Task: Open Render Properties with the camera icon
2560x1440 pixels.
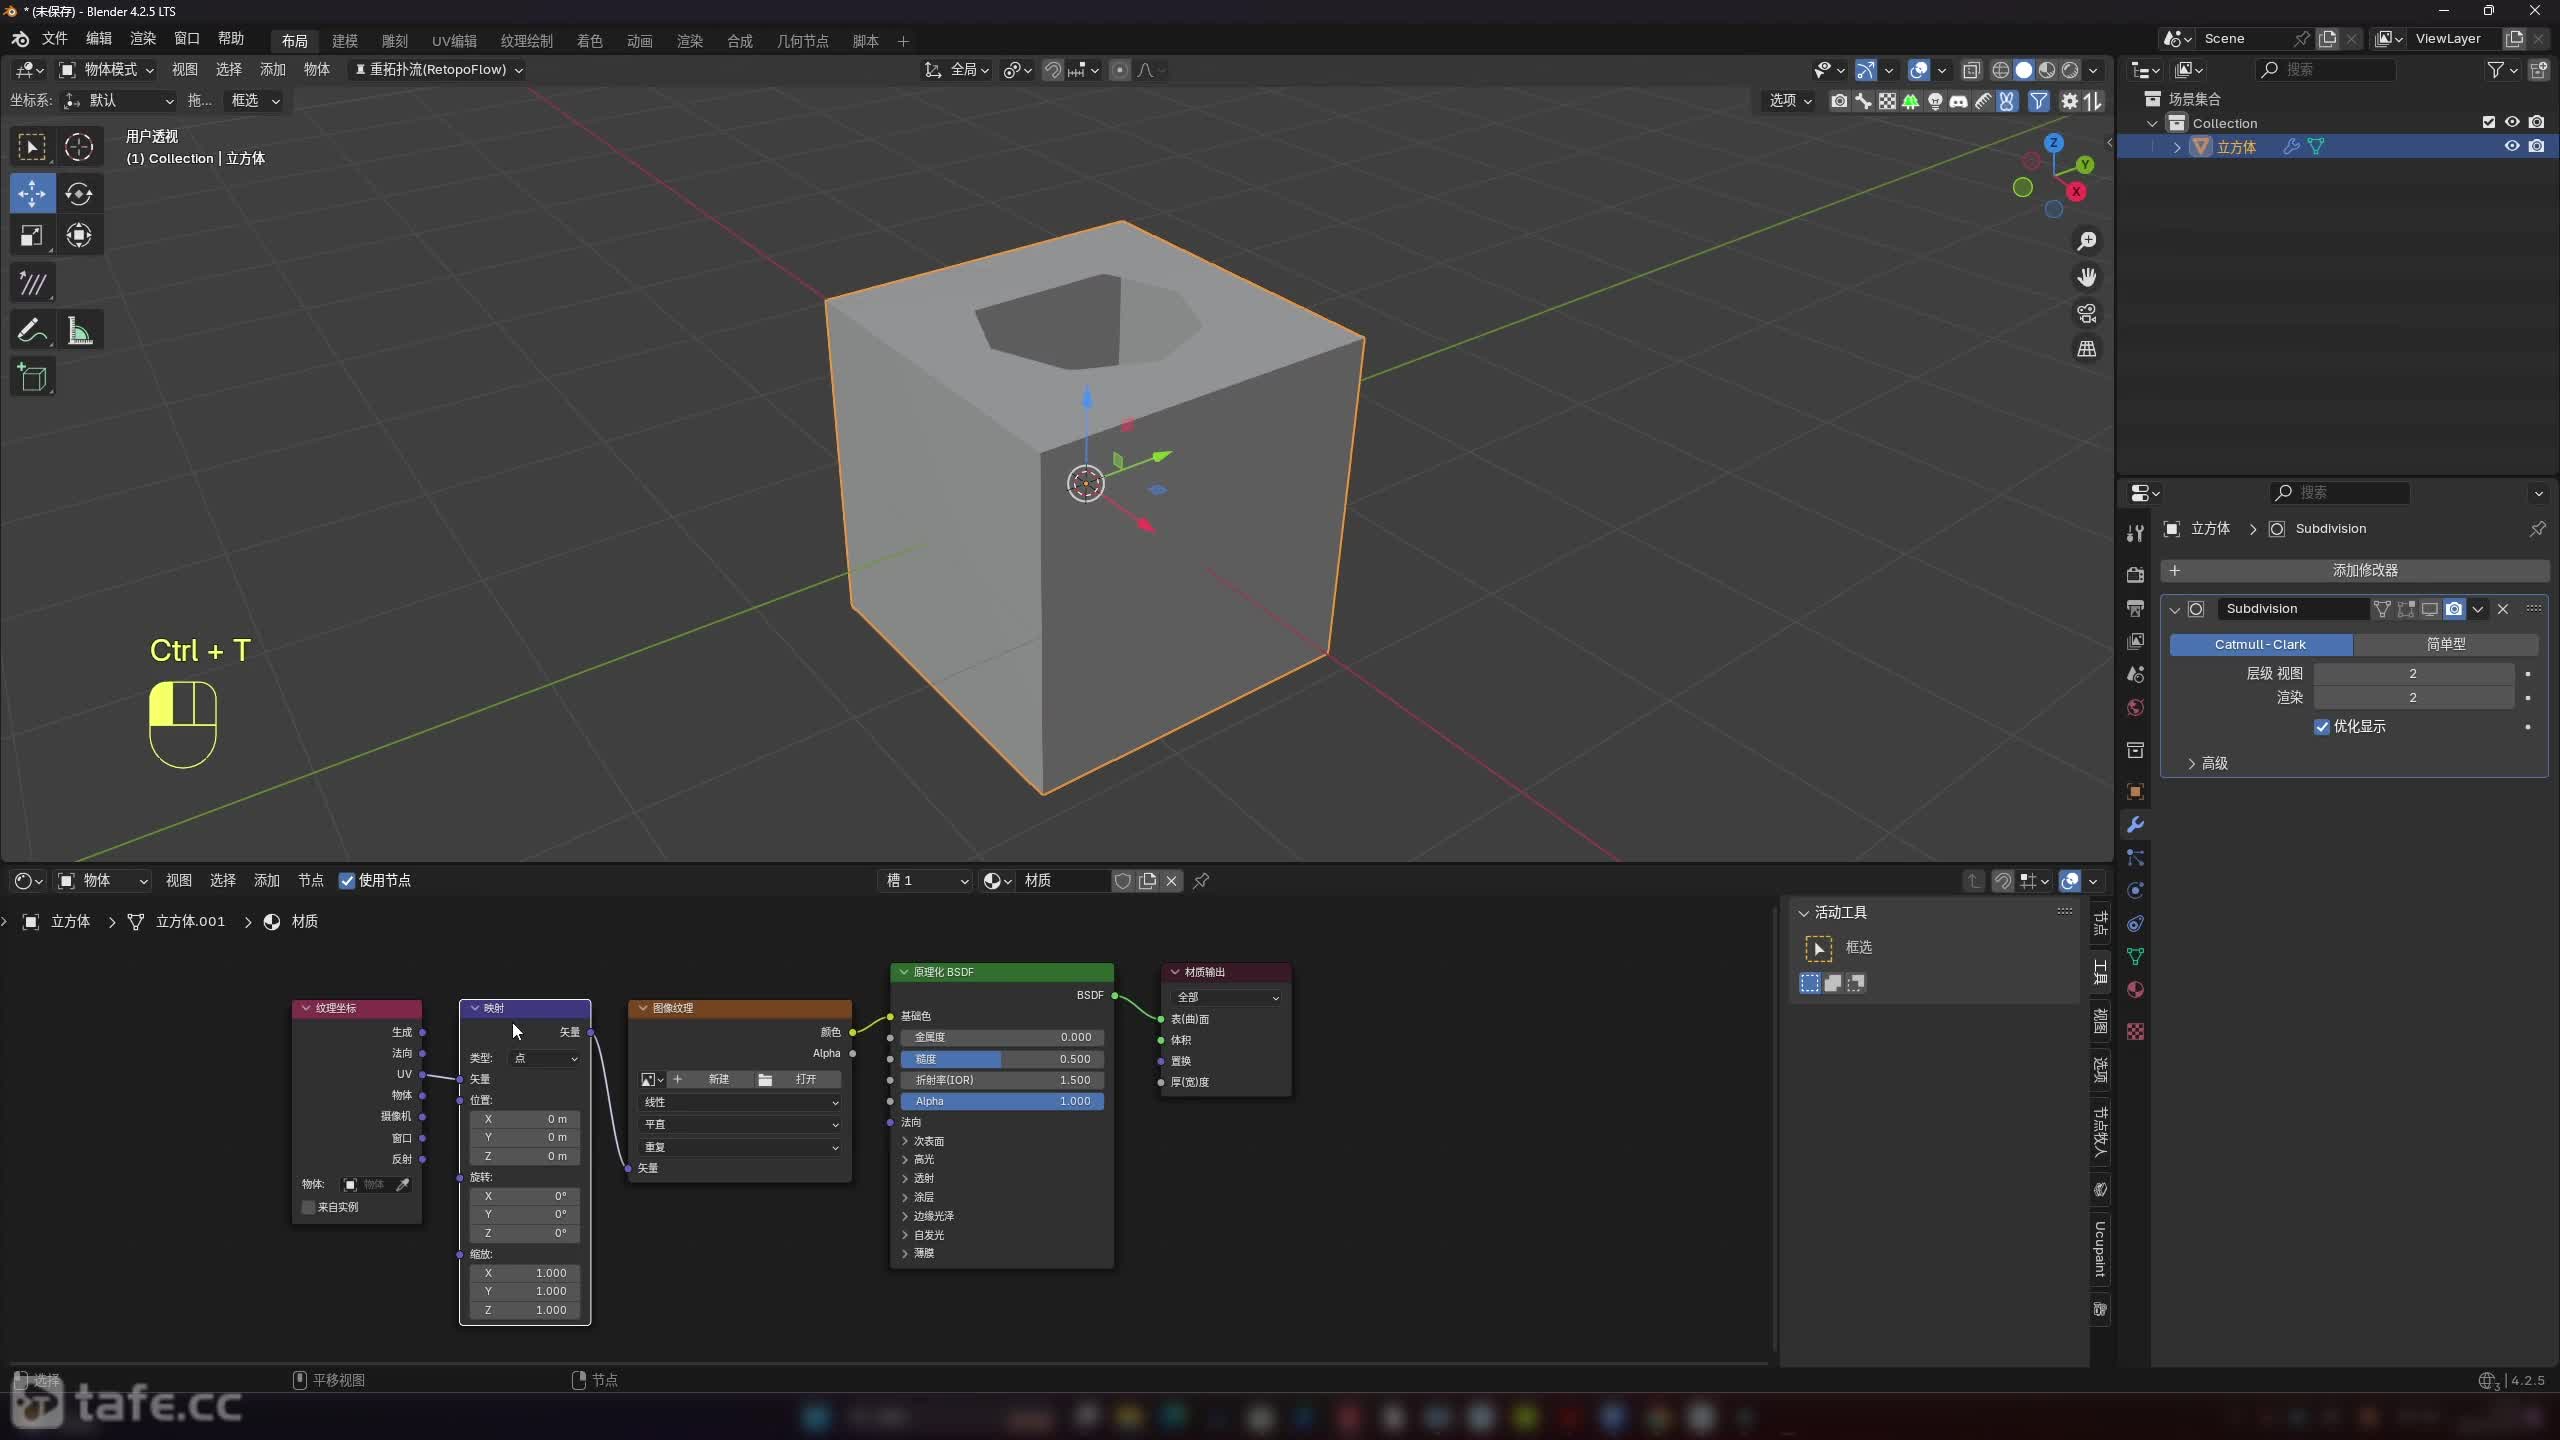Action: (x=2134, y=575)
